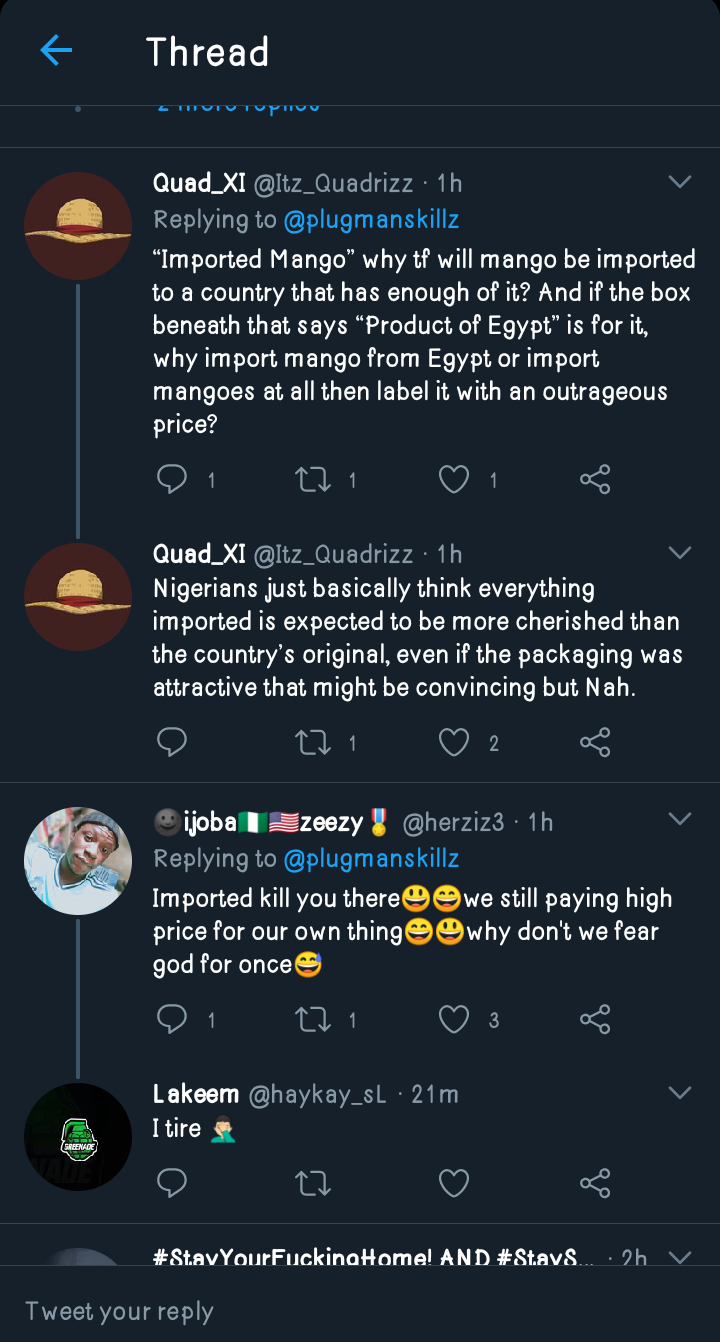Share the "Imported kill you there" tweet
Screen dimensions: 720x1342
click(x=595, y=1019)
